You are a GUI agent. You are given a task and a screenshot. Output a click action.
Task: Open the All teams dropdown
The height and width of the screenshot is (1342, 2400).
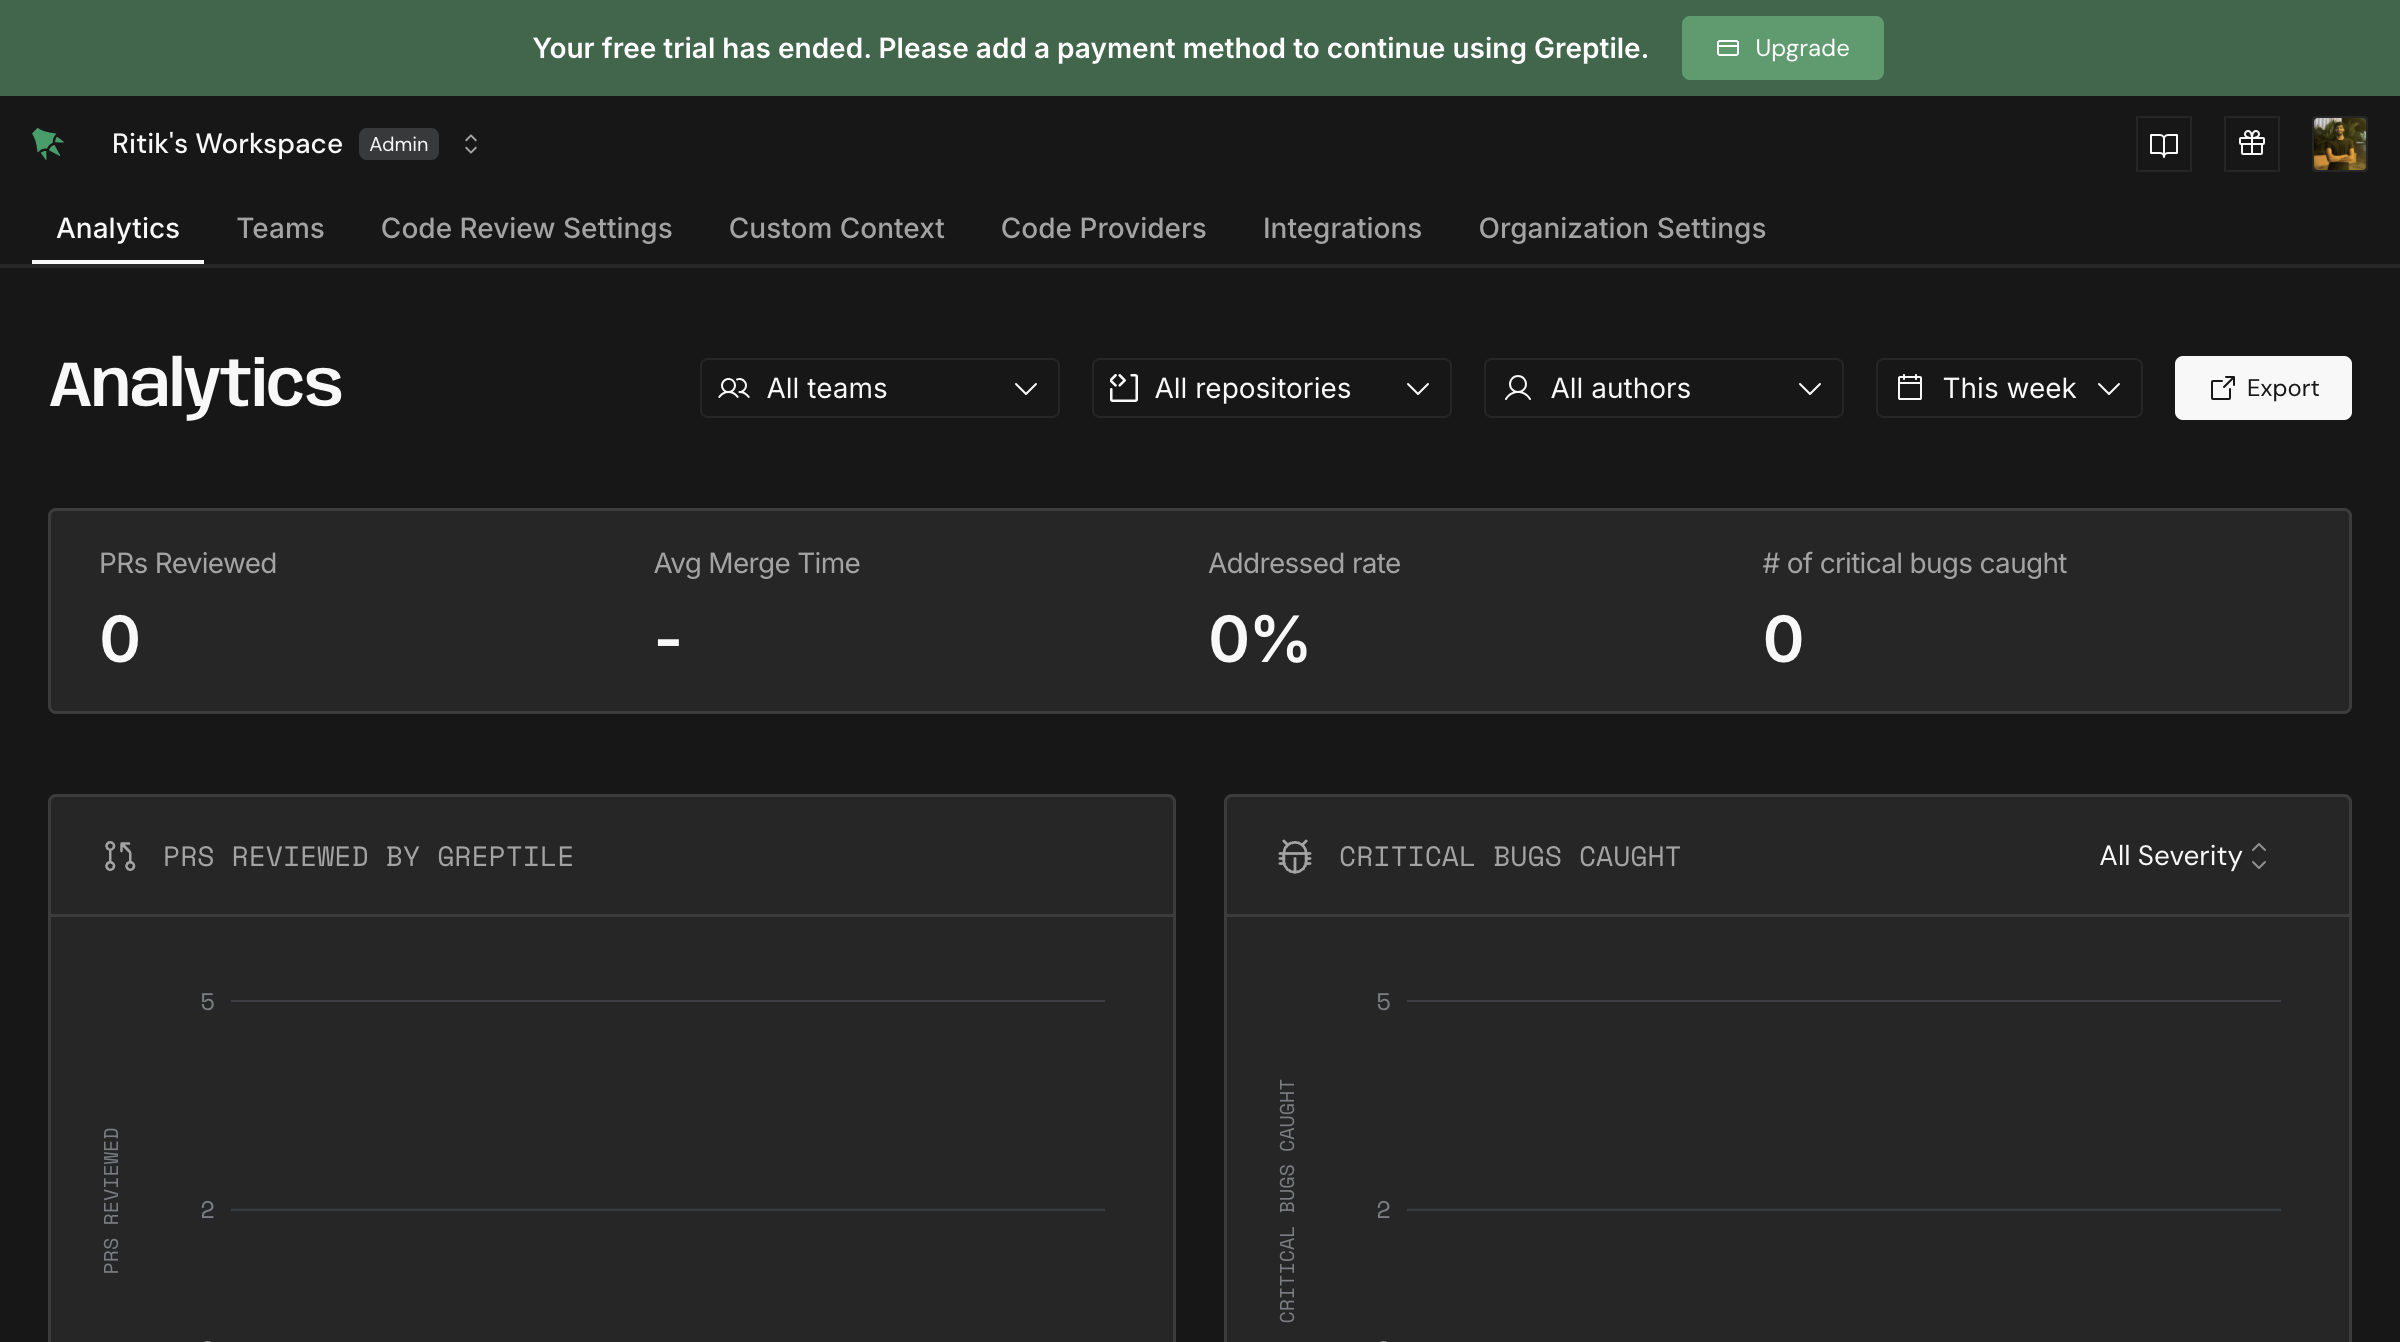point(878,388)
